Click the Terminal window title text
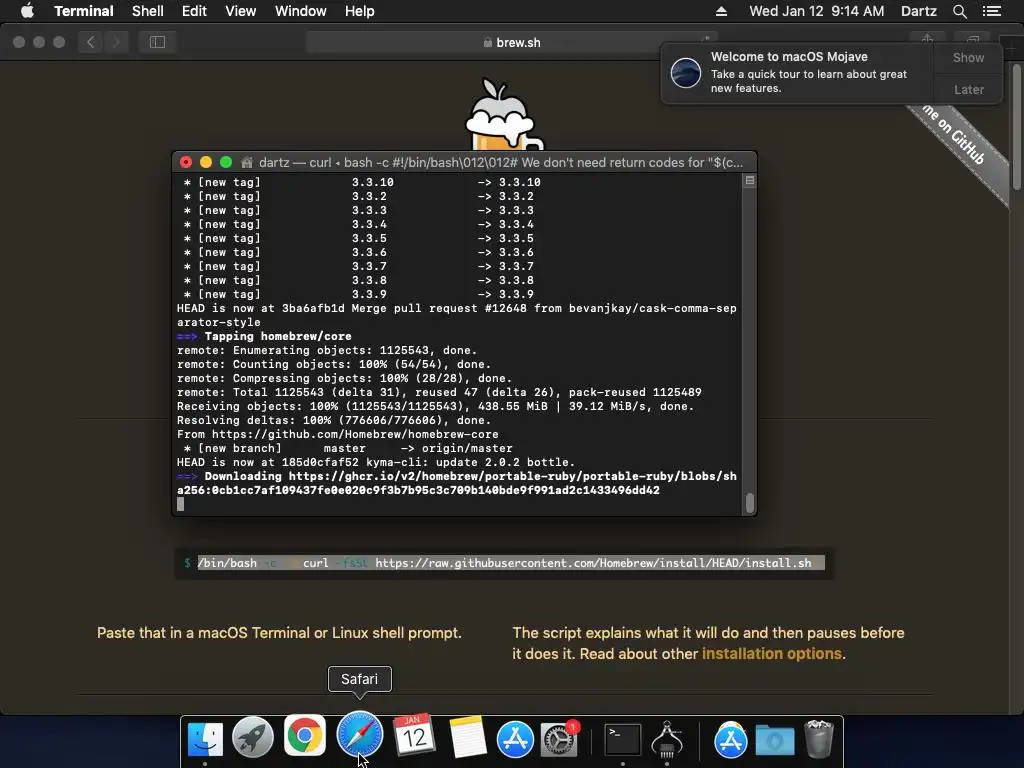 click(501, 163)
